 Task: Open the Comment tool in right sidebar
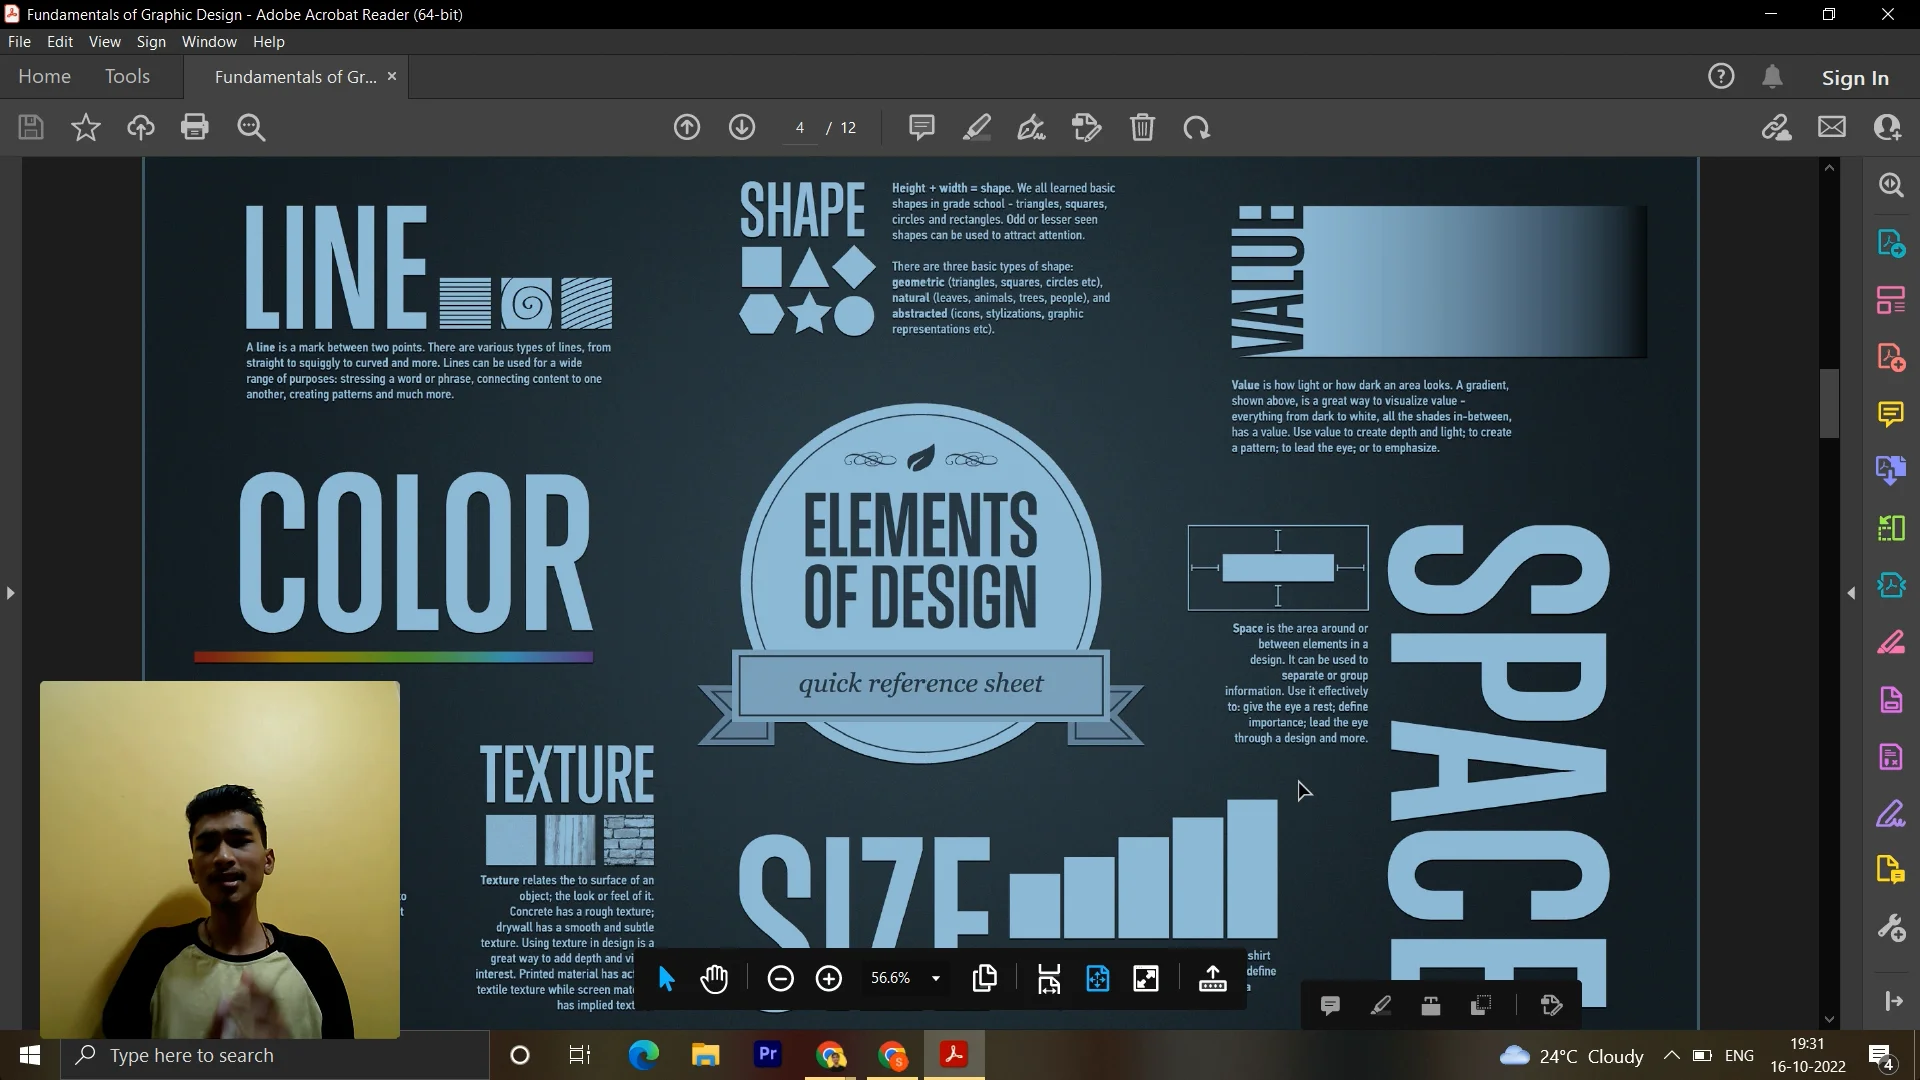(x=1891, y=413)
